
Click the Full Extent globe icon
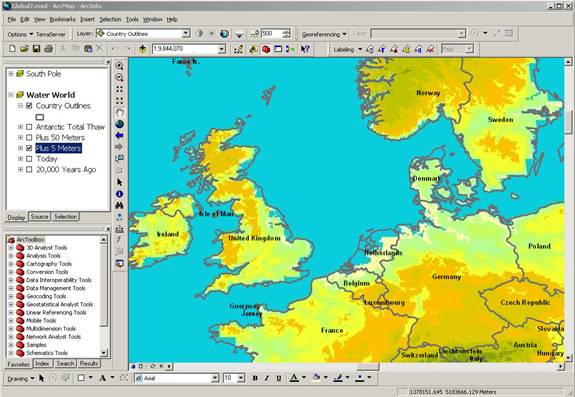(x=119, y=124)
